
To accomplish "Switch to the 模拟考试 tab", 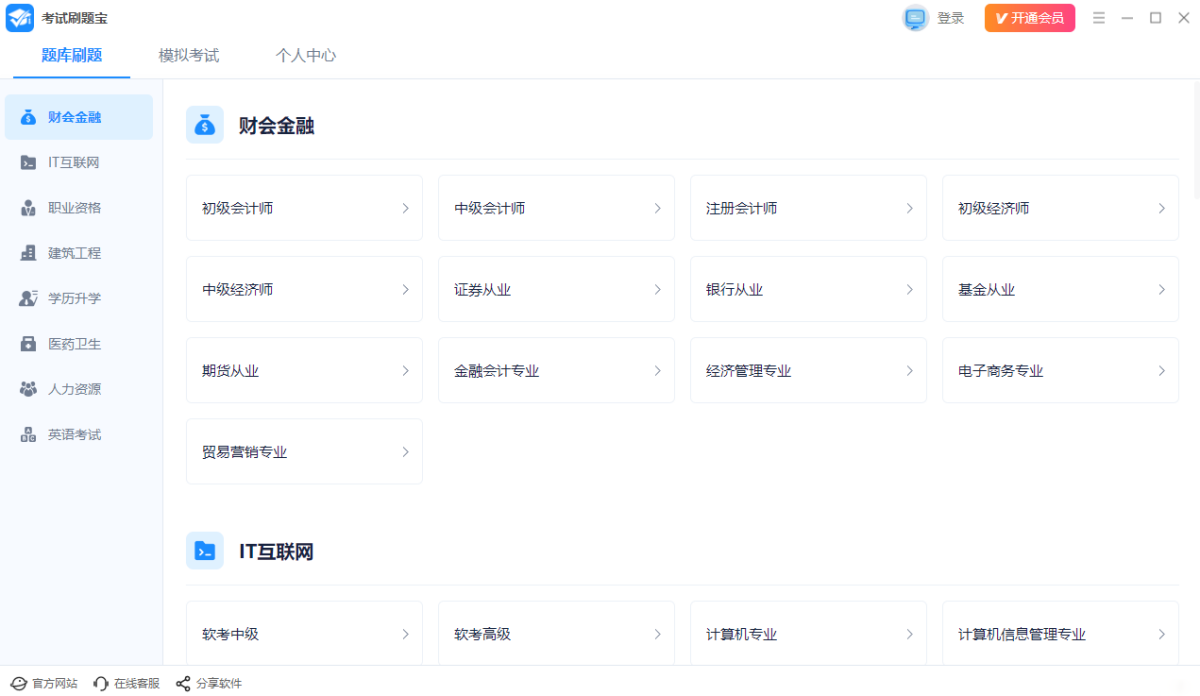I will pos(188,55).
